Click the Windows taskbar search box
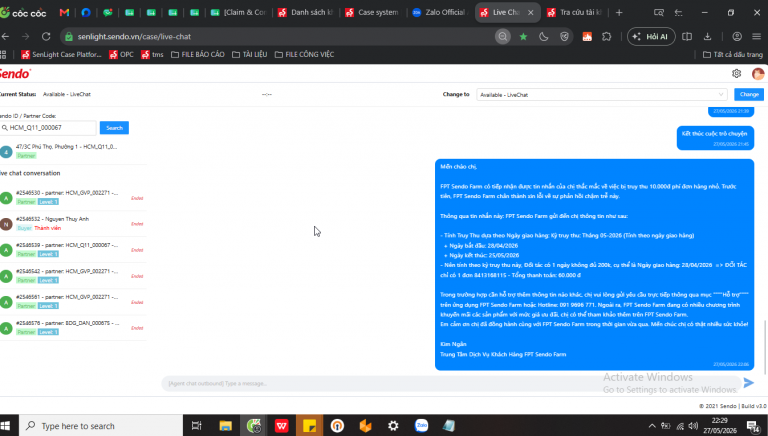768x436 pixels. (101, 426)
